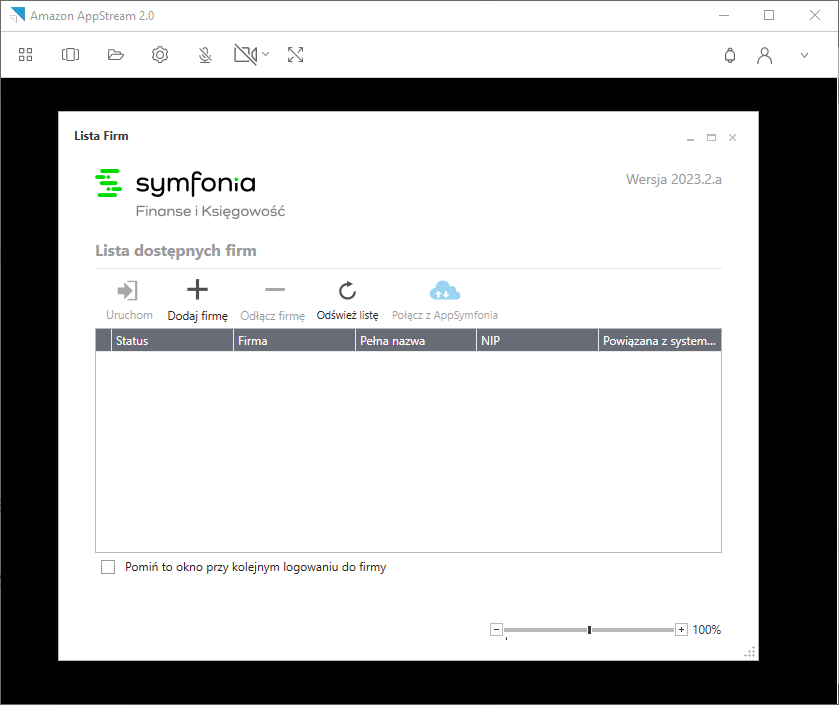The image size is (839, 705).
Task: Click the Lista dostępnych firm heading
Action: [176, 250]
